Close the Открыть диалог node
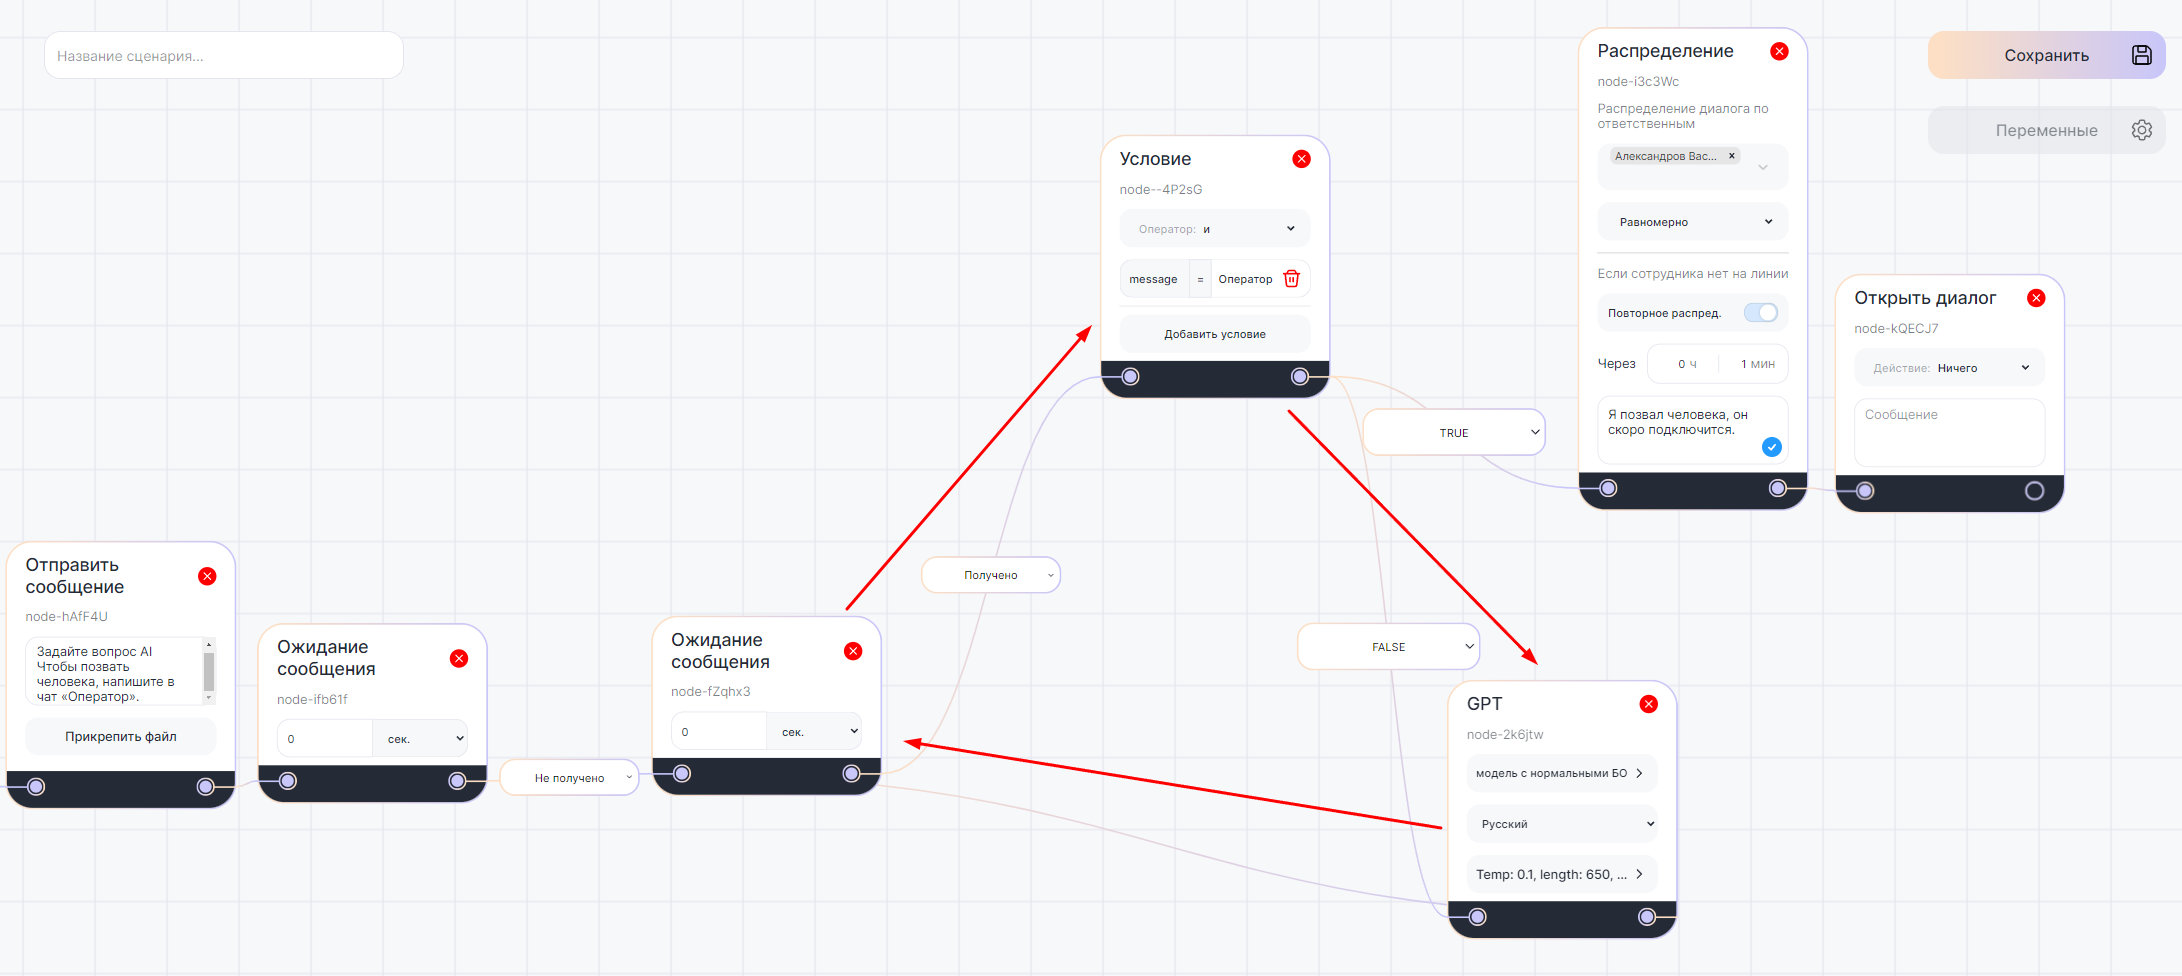Viewport: 2182px width, 976px height. click(x=2036, y=298)
